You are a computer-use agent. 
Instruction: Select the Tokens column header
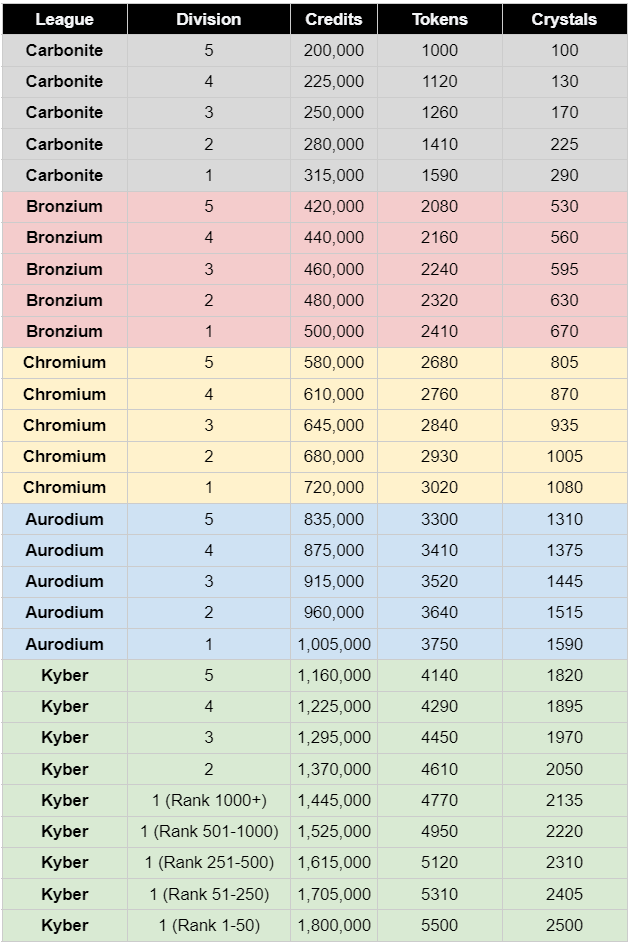(x=439, y=19)
